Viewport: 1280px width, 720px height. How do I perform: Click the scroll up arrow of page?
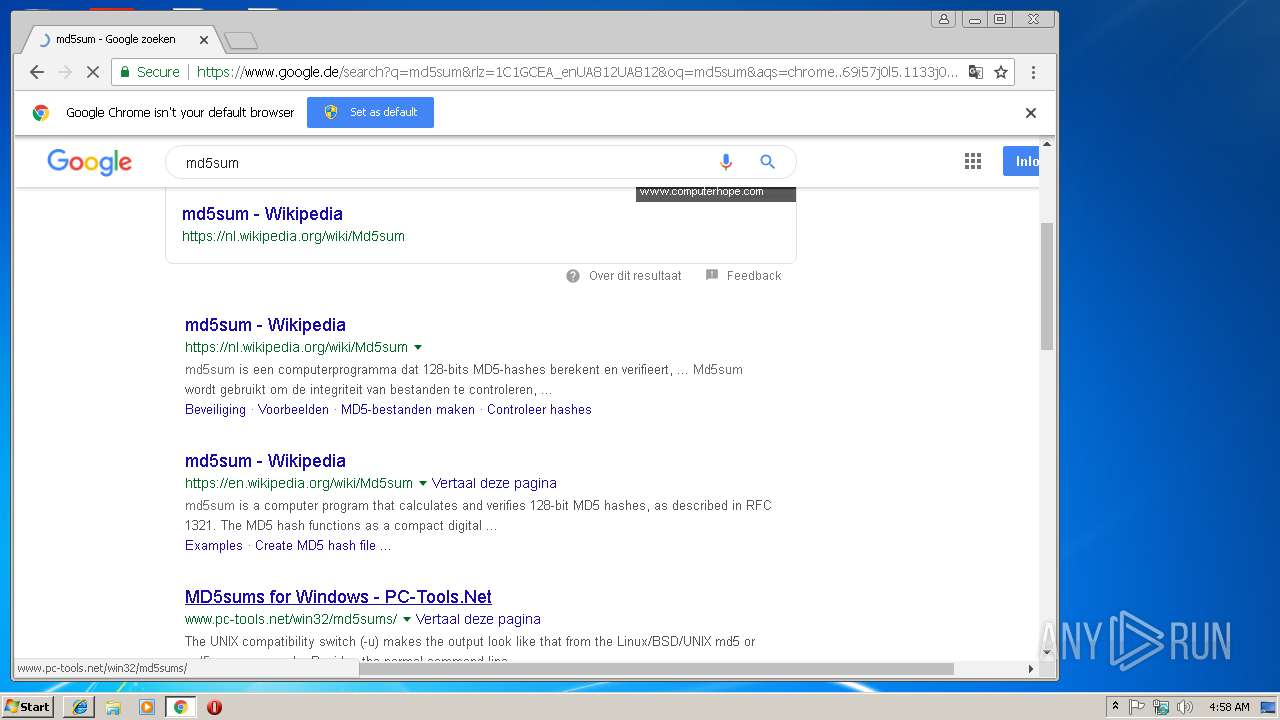pyautogui.click(x=1047, y=144)
